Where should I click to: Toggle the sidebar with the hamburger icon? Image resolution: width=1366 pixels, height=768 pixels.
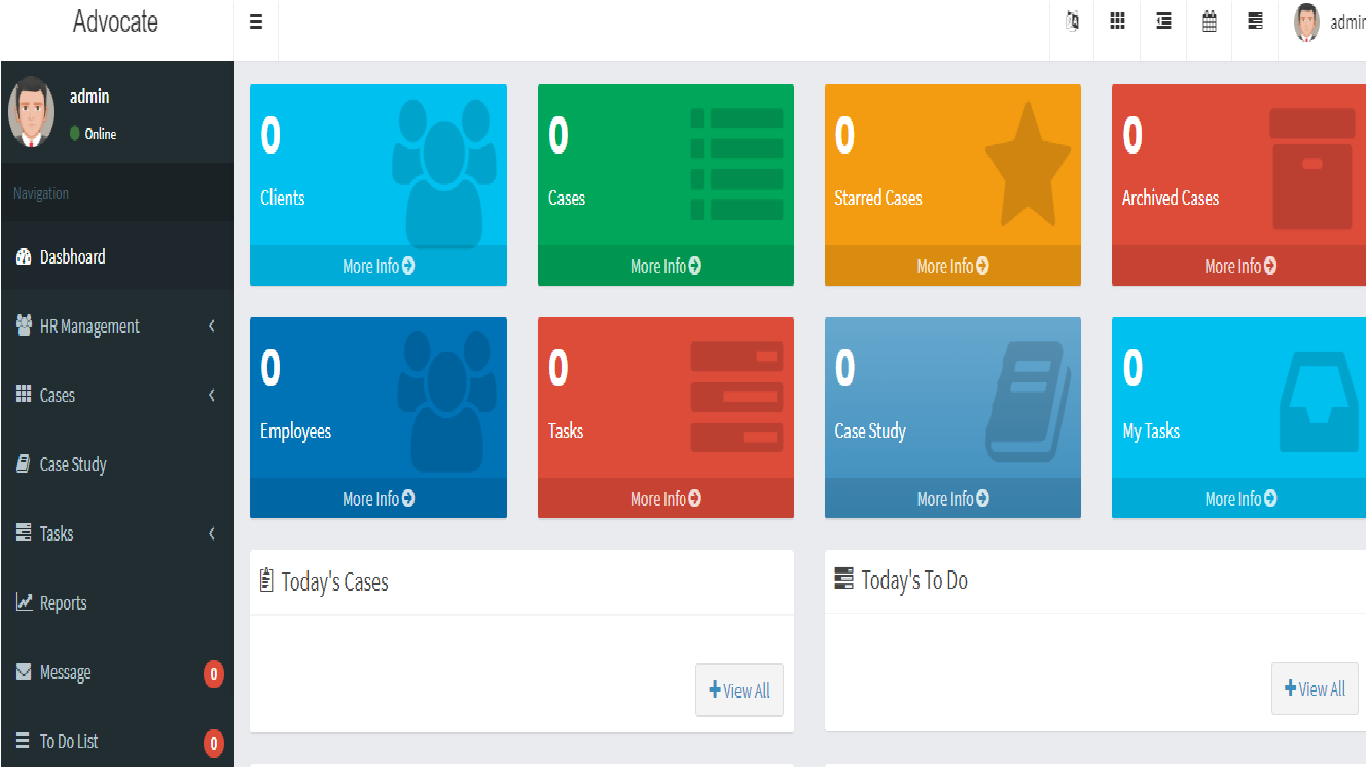pos(256,22)
